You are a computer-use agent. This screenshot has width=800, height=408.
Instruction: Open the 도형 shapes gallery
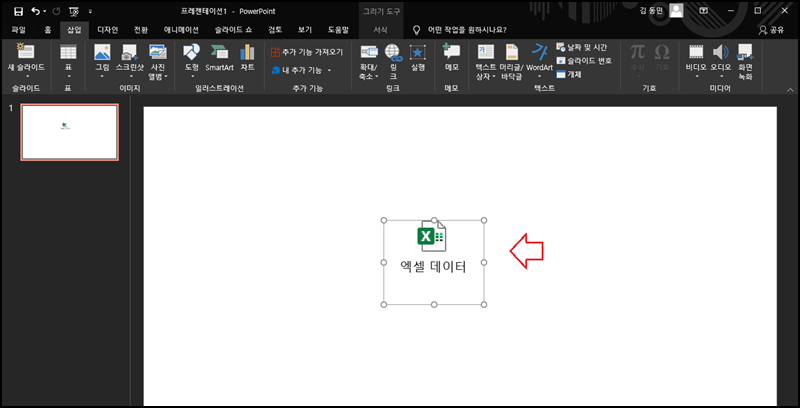[x=192, y=61]
